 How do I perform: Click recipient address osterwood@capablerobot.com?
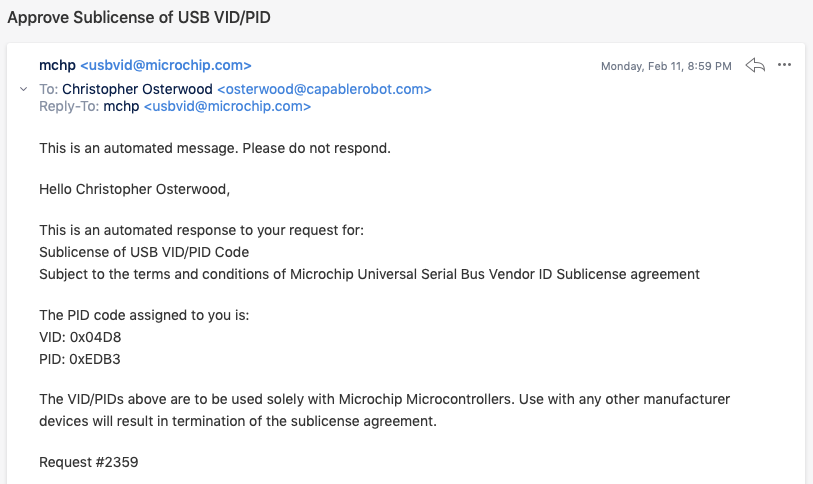tap(325, 89)
